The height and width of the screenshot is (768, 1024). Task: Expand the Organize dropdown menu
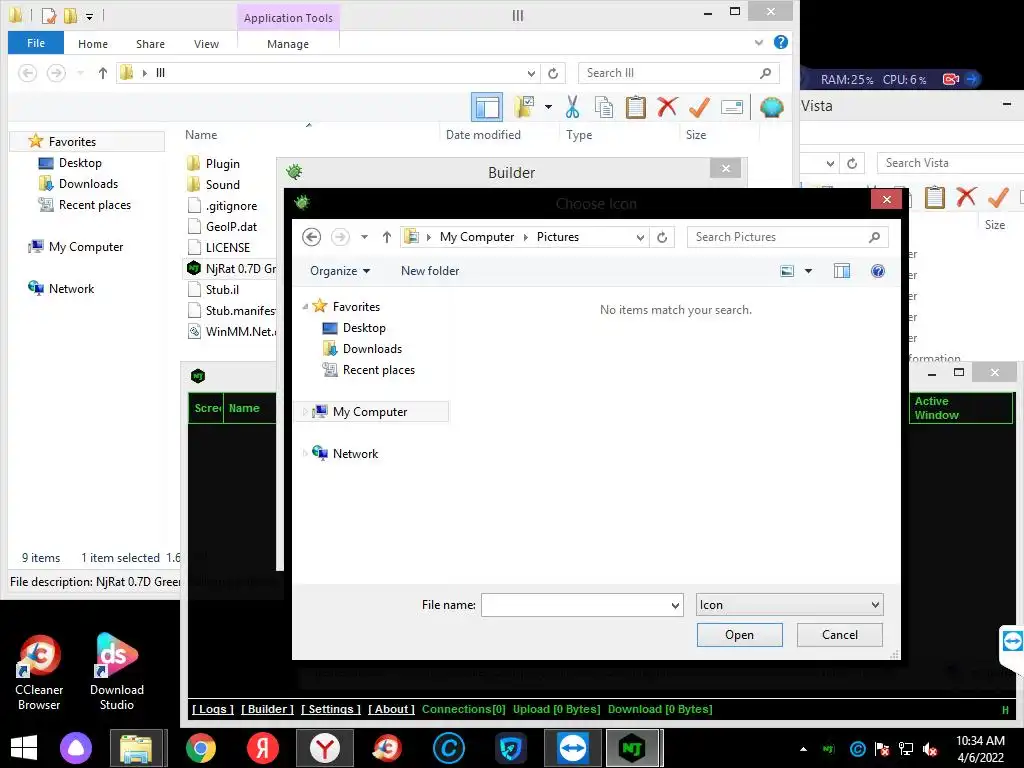340,271
